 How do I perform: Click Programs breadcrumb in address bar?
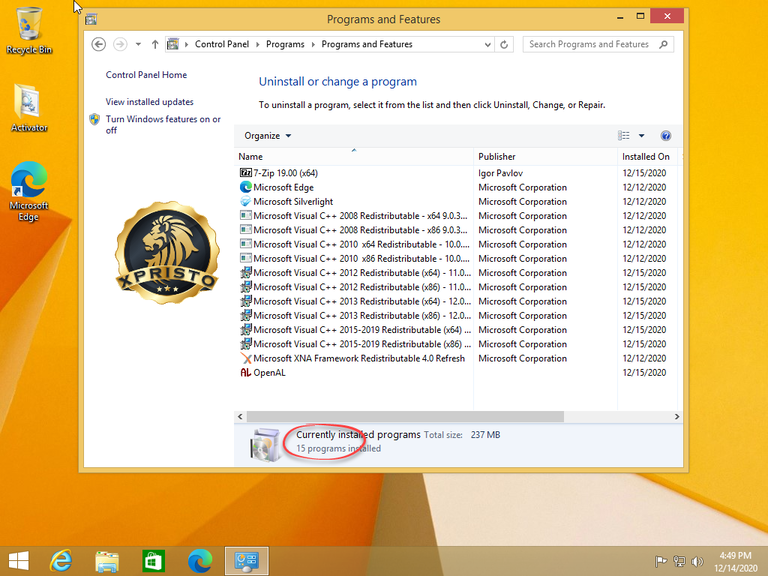point(285,44)
